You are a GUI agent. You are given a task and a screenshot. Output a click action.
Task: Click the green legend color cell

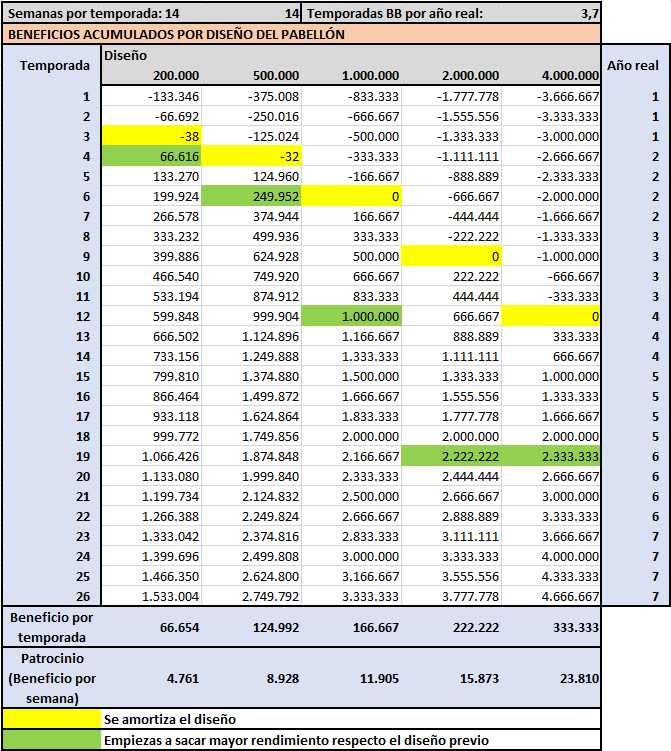click(52, 740)
